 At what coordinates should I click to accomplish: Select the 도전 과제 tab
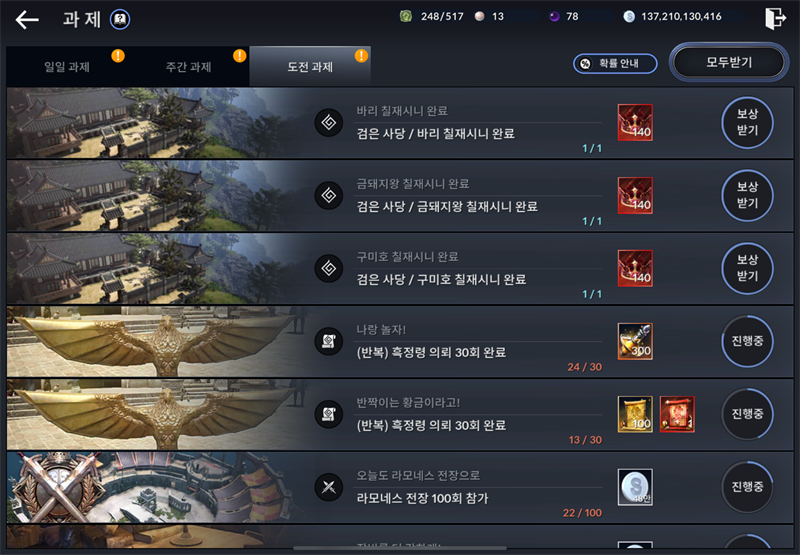click(310, 67)
